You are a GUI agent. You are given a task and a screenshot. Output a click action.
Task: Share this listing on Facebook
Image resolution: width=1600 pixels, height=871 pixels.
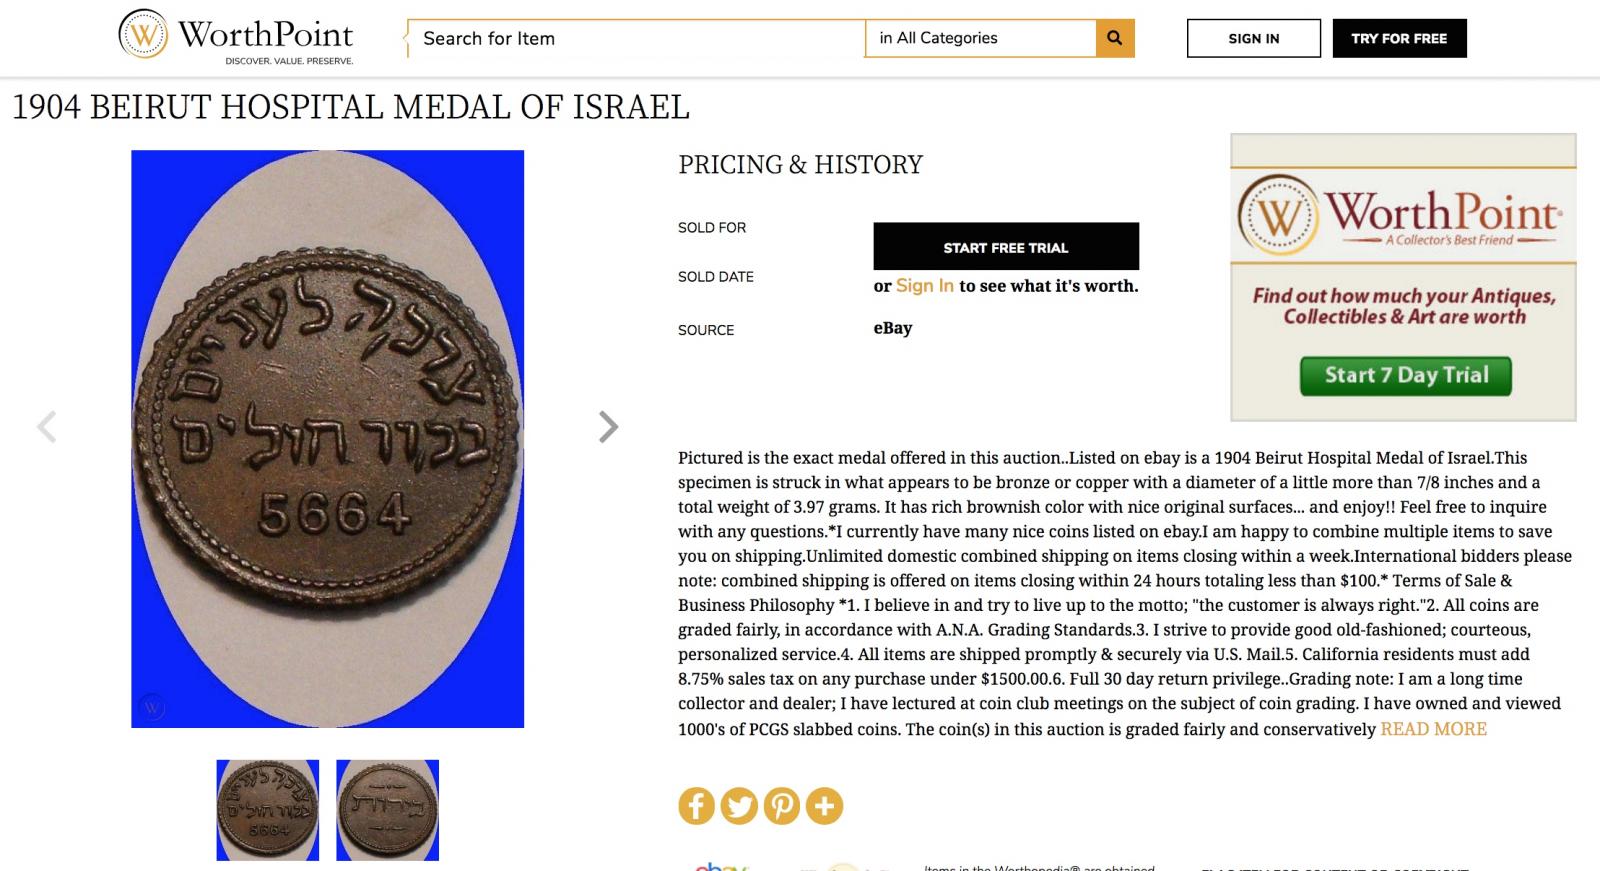697,806
